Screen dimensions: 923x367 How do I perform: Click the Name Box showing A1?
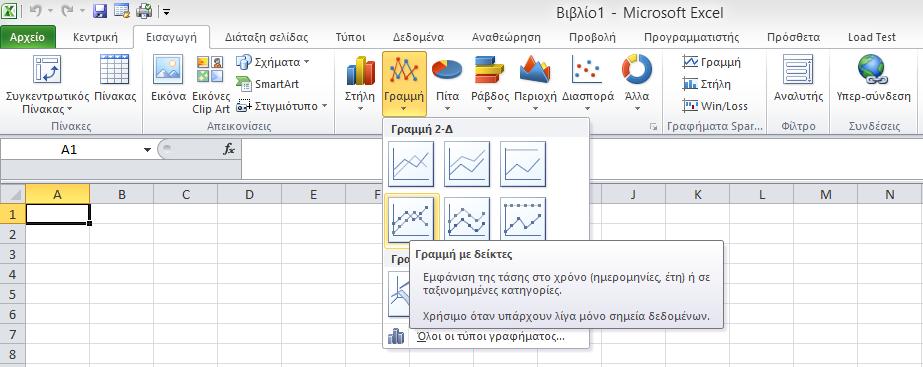click(69, 150)
